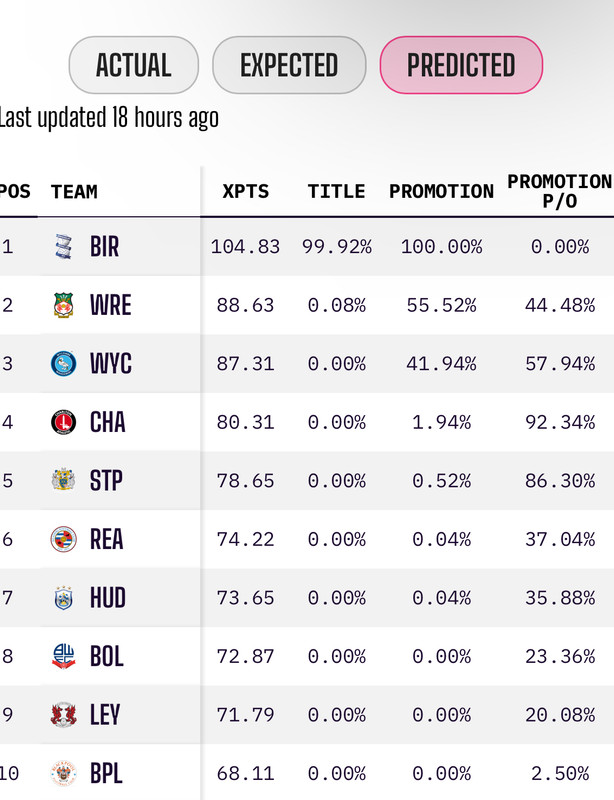614x800 pixels.
Task: Select the Huddersfield crest icon
Action: coord(64,598)
